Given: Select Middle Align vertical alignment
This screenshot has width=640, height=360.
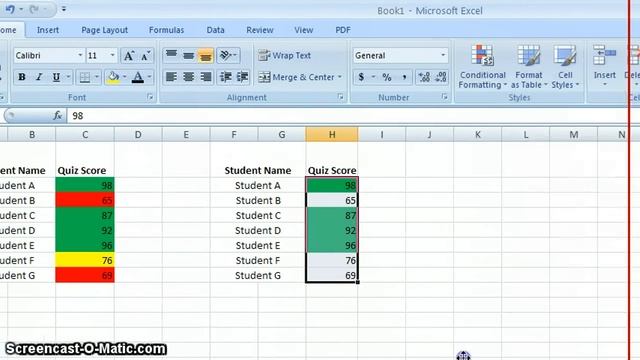Looking at the screenshot, I should (x=188, y=55).
